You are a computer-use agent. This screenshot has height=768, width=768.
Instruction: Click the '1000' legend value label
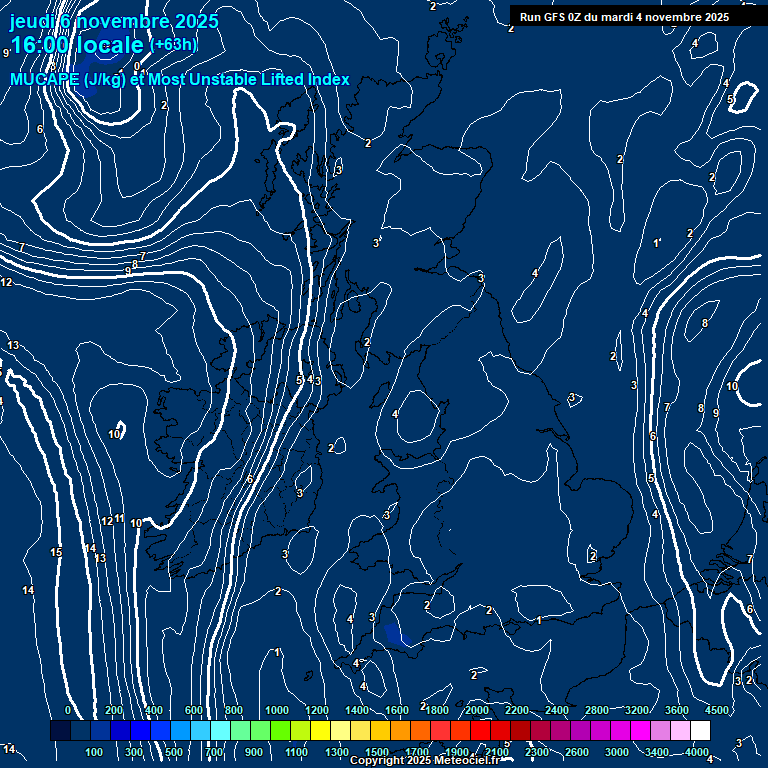277,710
